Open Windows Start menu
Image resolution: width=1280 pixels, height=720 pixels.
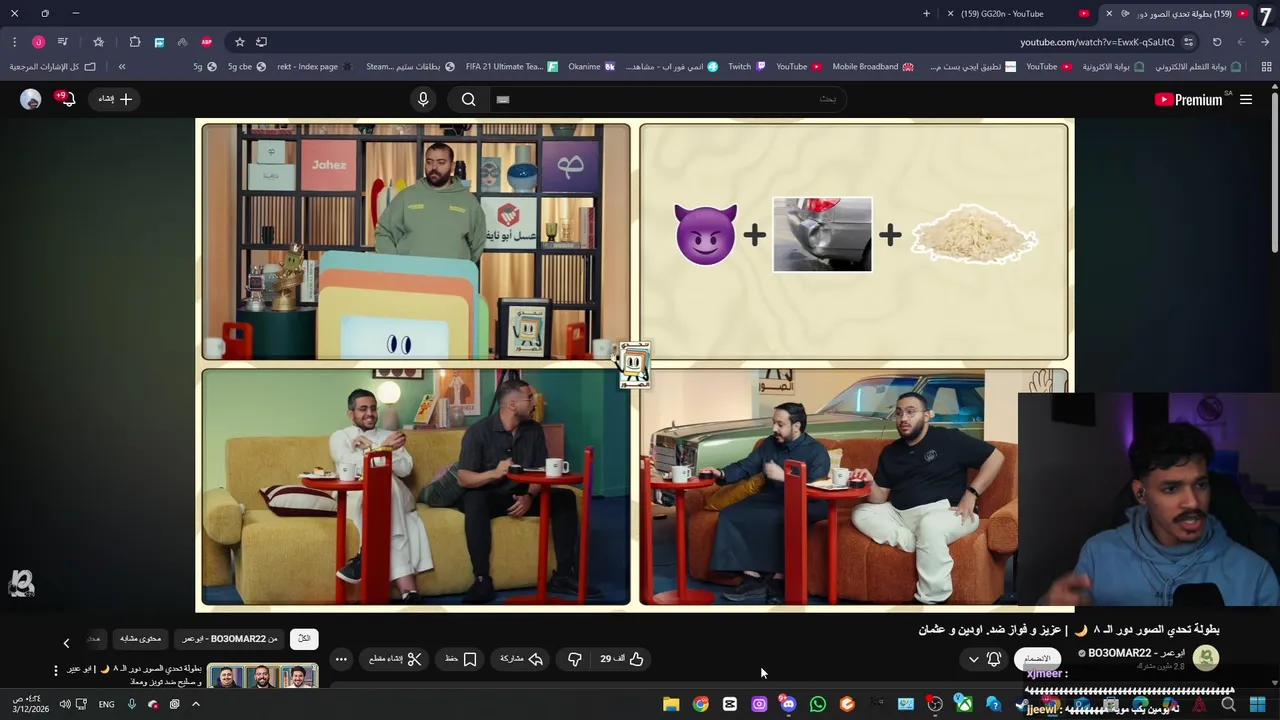(x=1257, y=704)
